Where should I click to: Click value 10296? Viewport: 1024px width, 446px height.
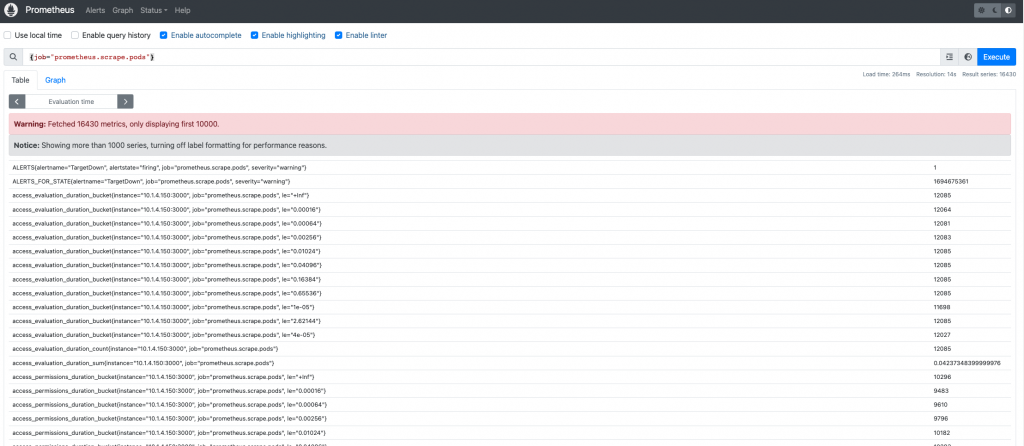coord(942,376)
